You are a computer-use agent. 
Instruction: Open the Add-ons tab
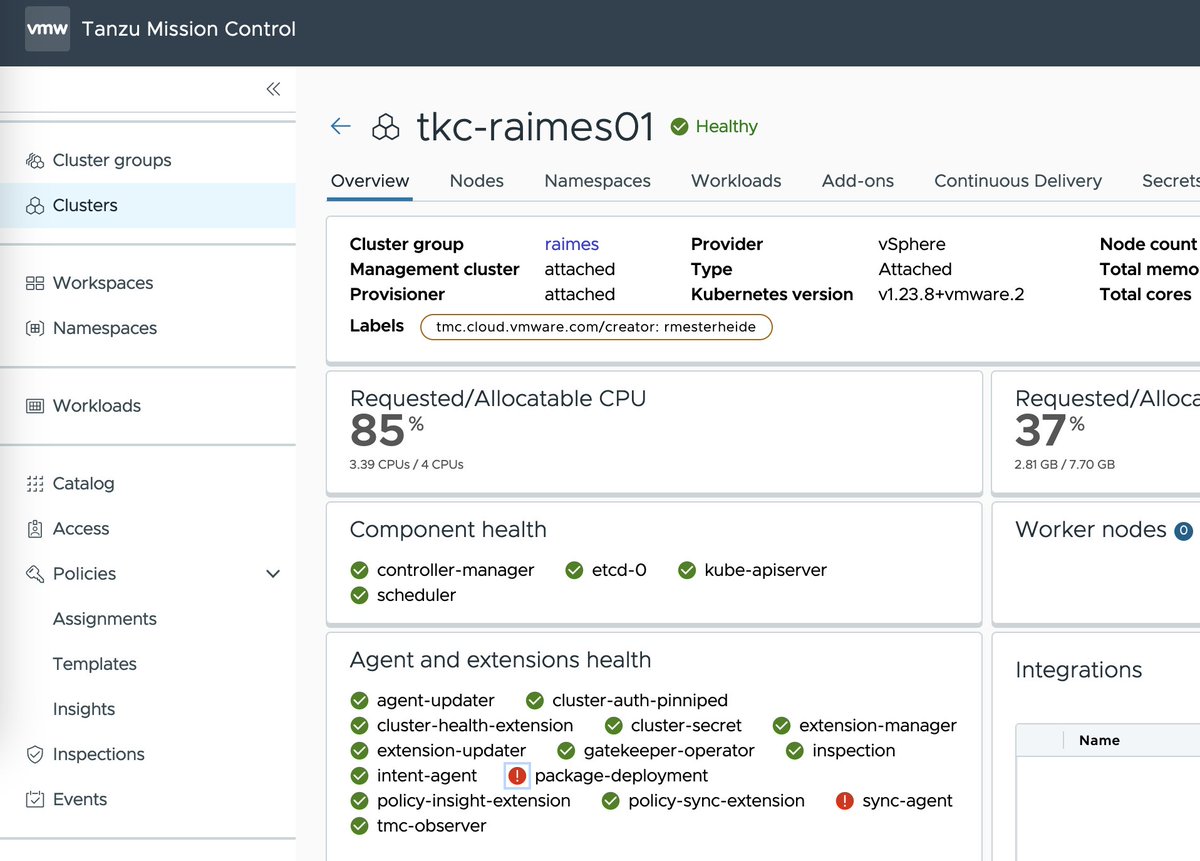coord(858,181)
